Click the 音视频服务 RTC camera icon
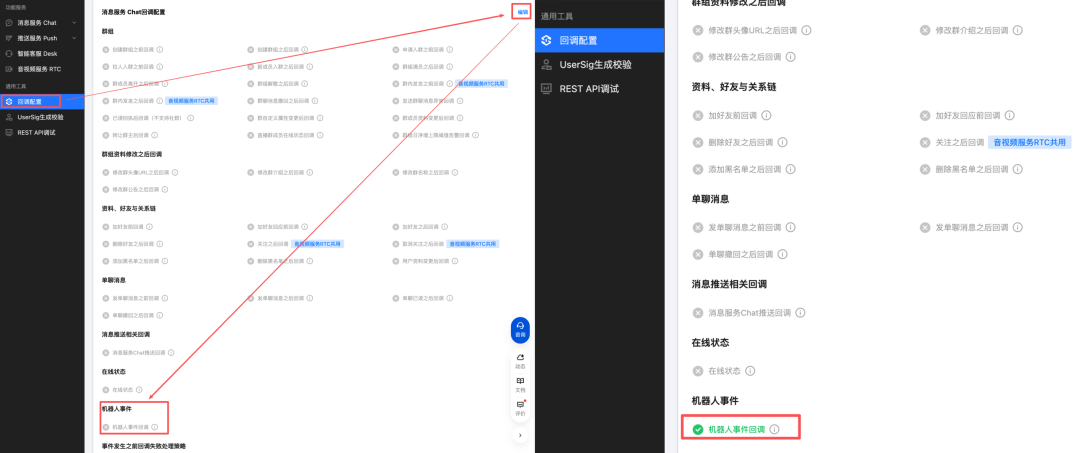Screen dimensions: 1080x453 point(9,68)
